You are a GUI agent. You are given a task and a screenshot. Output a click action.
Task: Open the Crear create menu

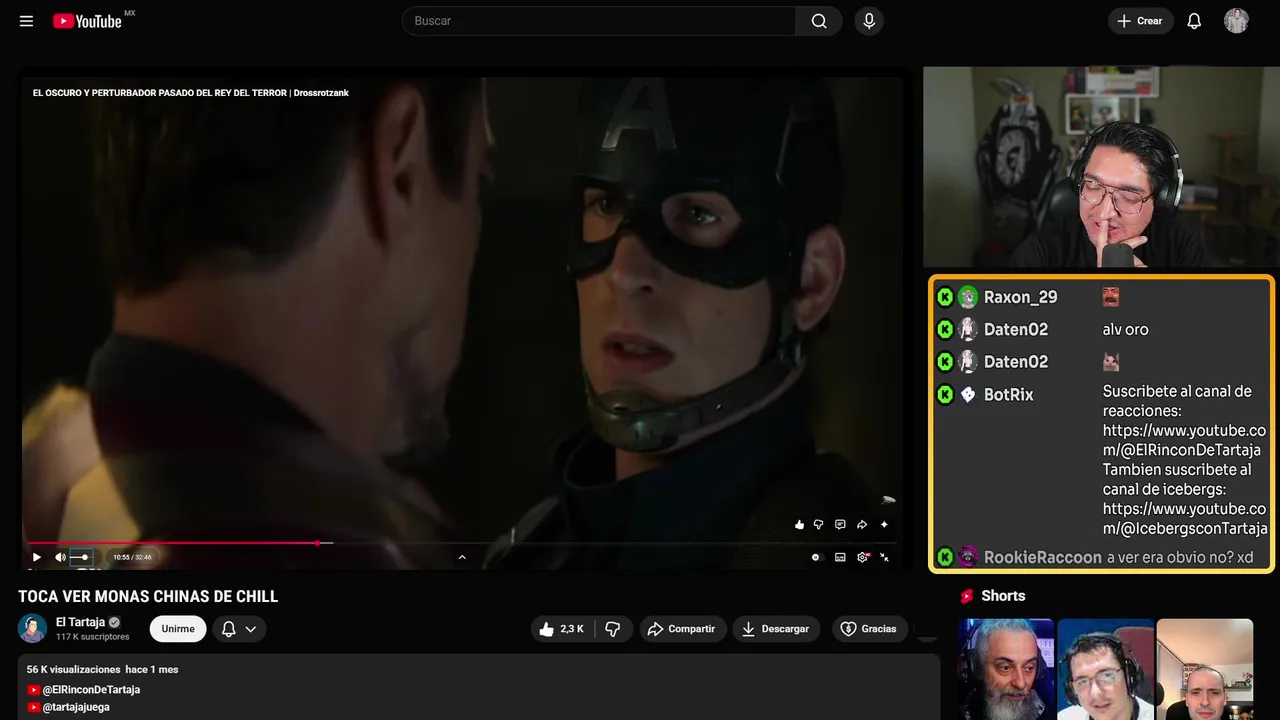1140,21
